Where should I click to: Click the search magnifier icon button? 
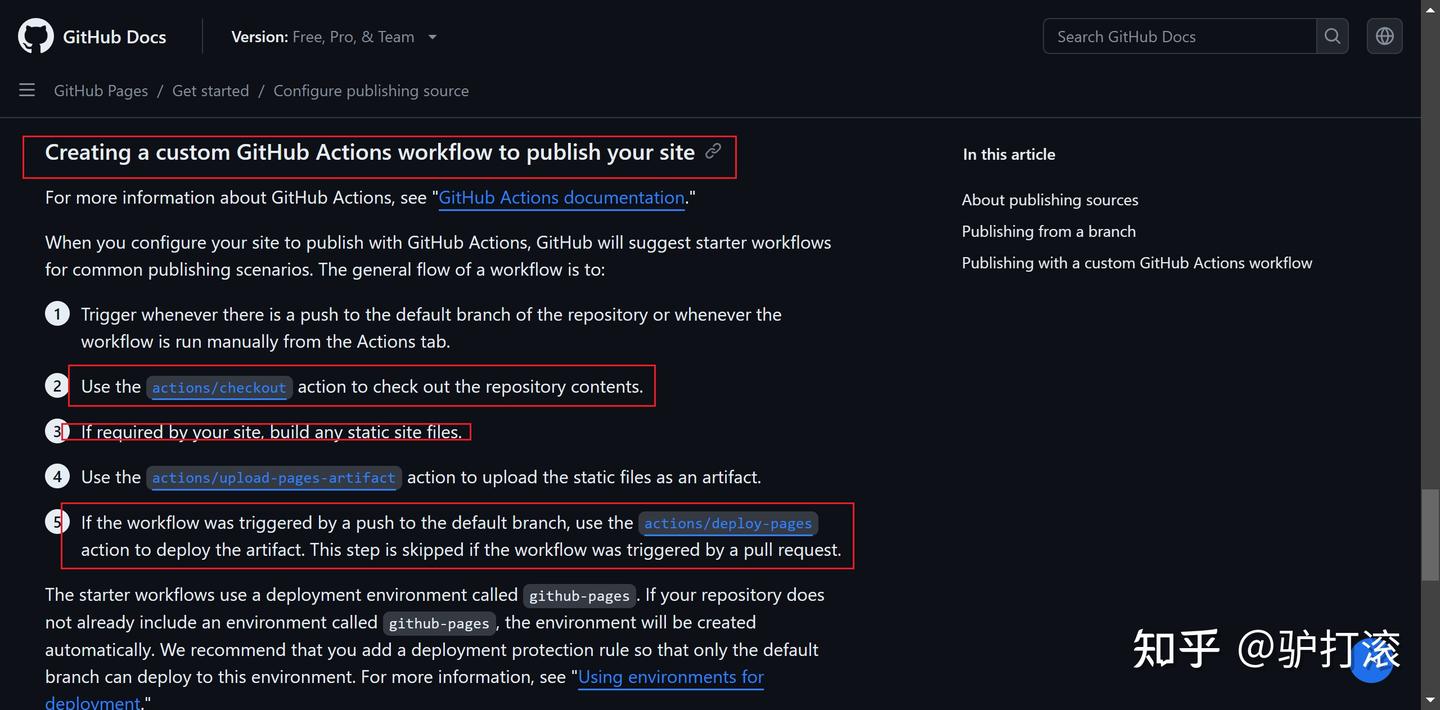coord(1332,36)
